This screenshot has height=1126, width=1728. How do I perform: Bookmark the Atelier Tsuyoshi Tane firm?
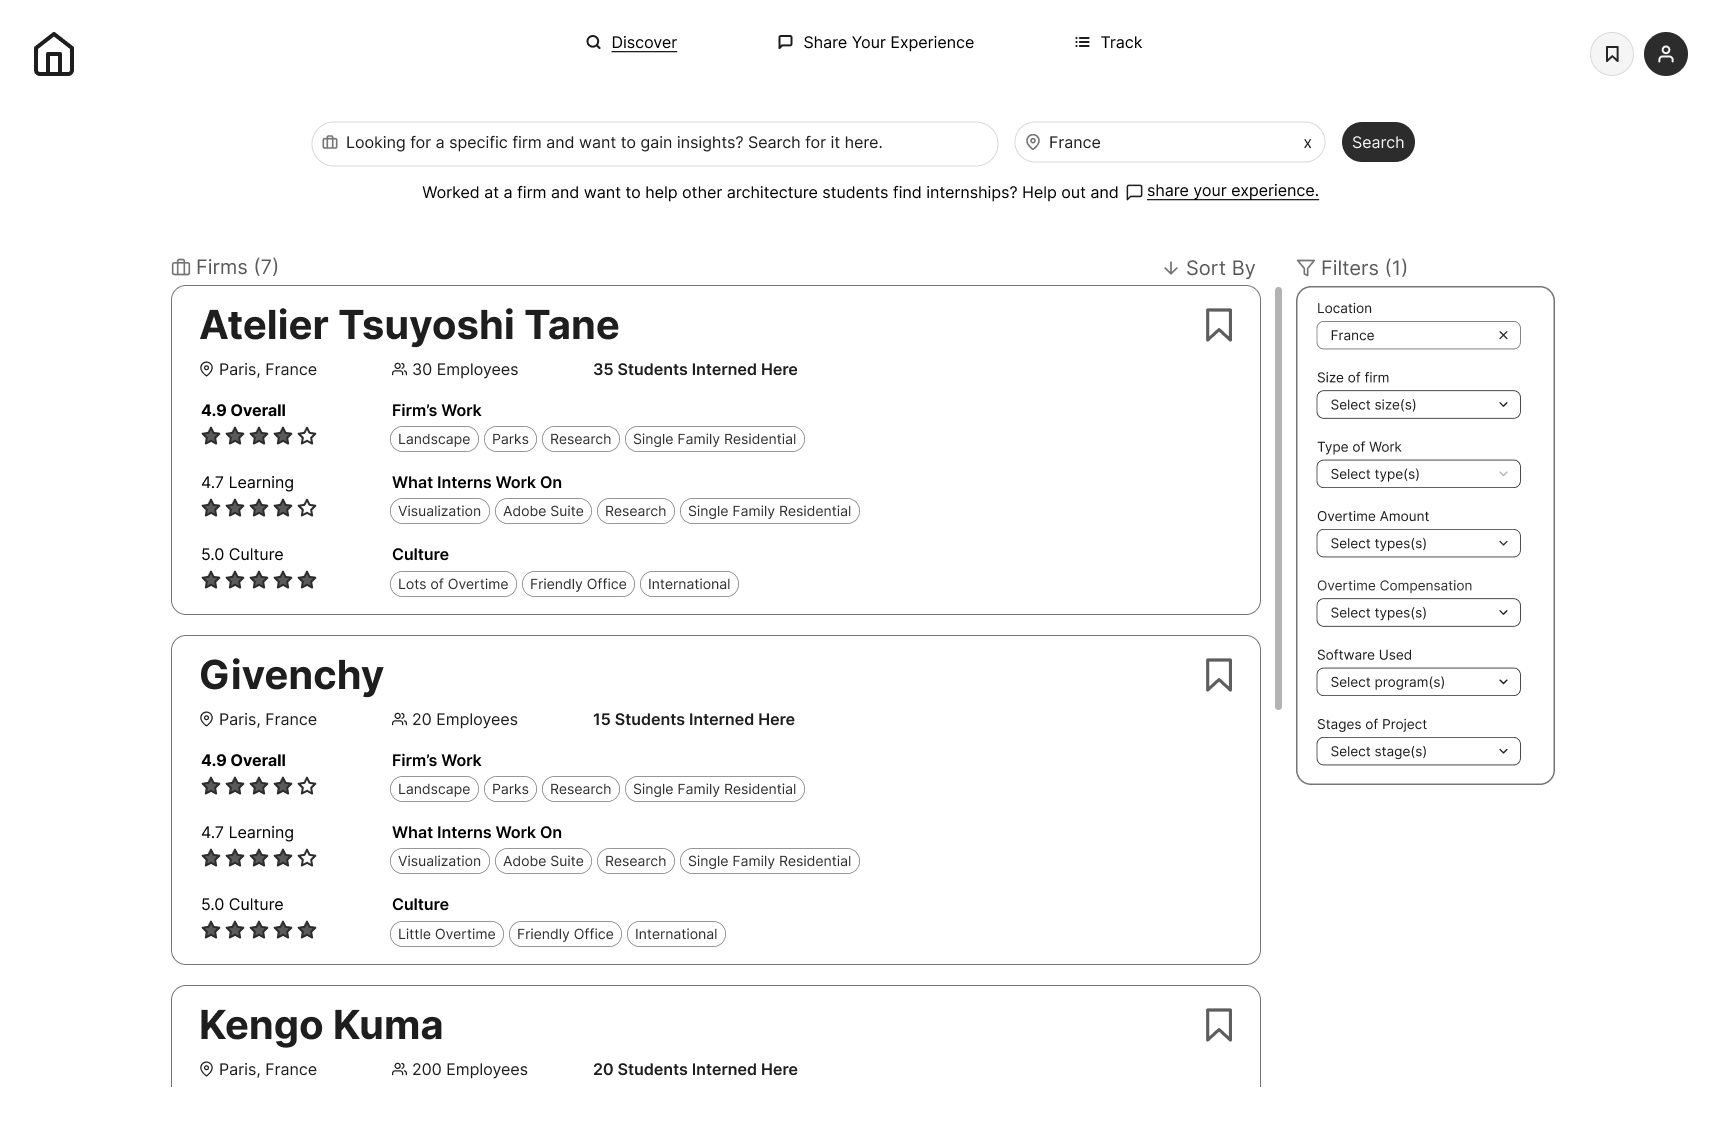(x=1219, y=325)
